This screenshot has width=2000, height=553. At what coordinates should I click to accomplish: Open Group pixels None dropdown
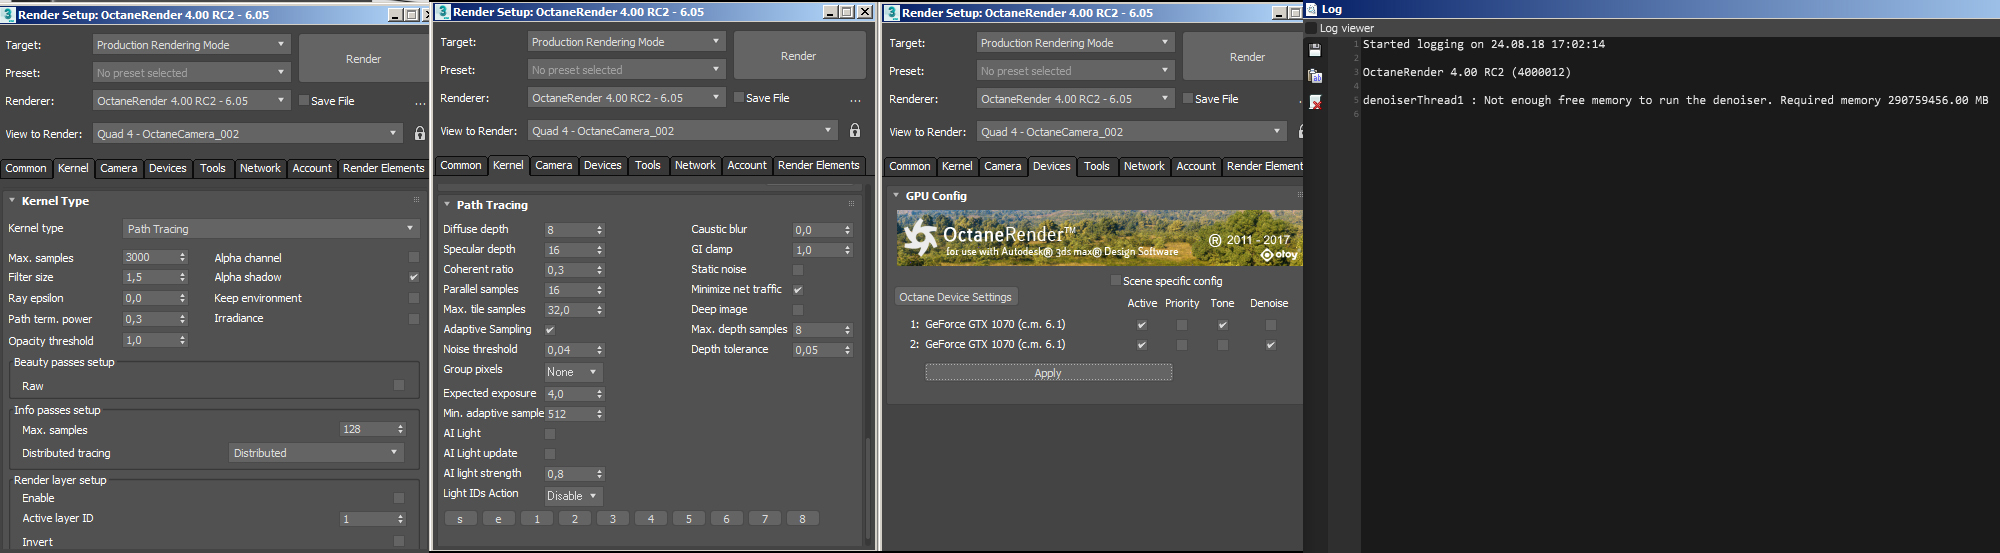573,372
